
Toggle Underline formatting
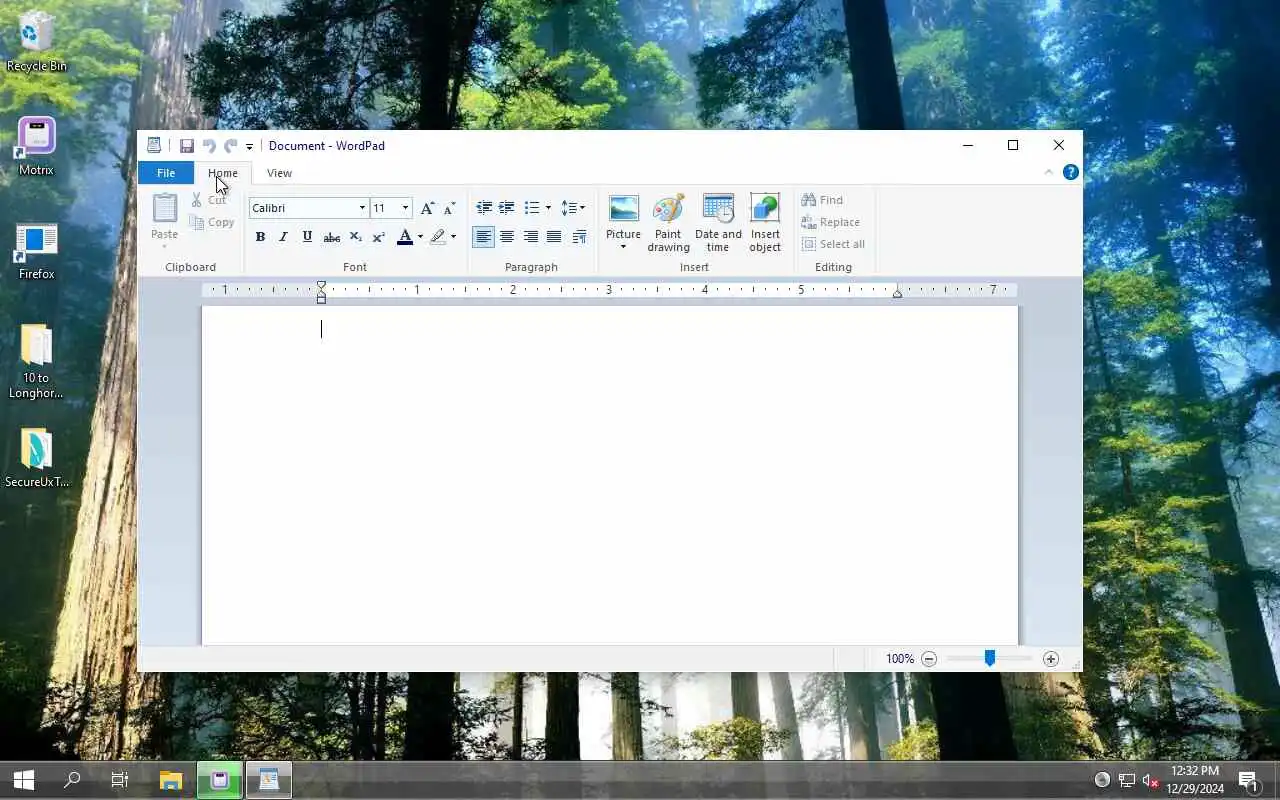click(x=307, y=237)
